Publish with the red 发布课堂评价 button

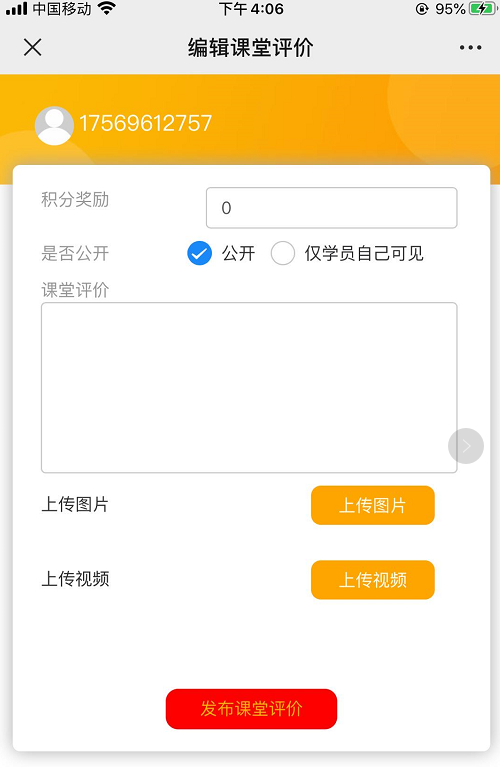tap(251, 709)
